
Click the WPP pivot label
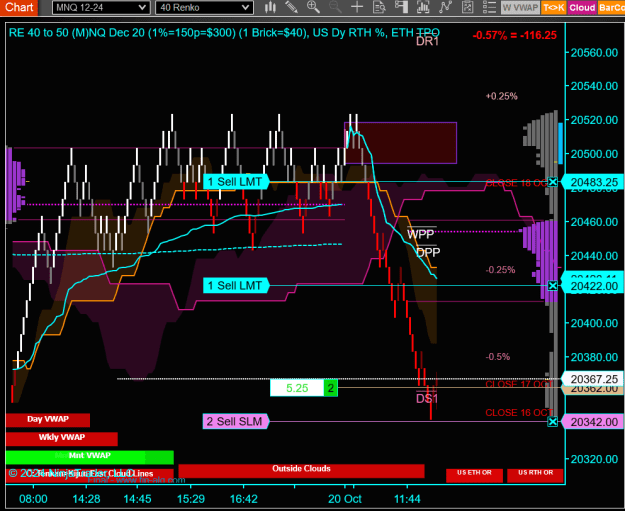coord(421,234)
